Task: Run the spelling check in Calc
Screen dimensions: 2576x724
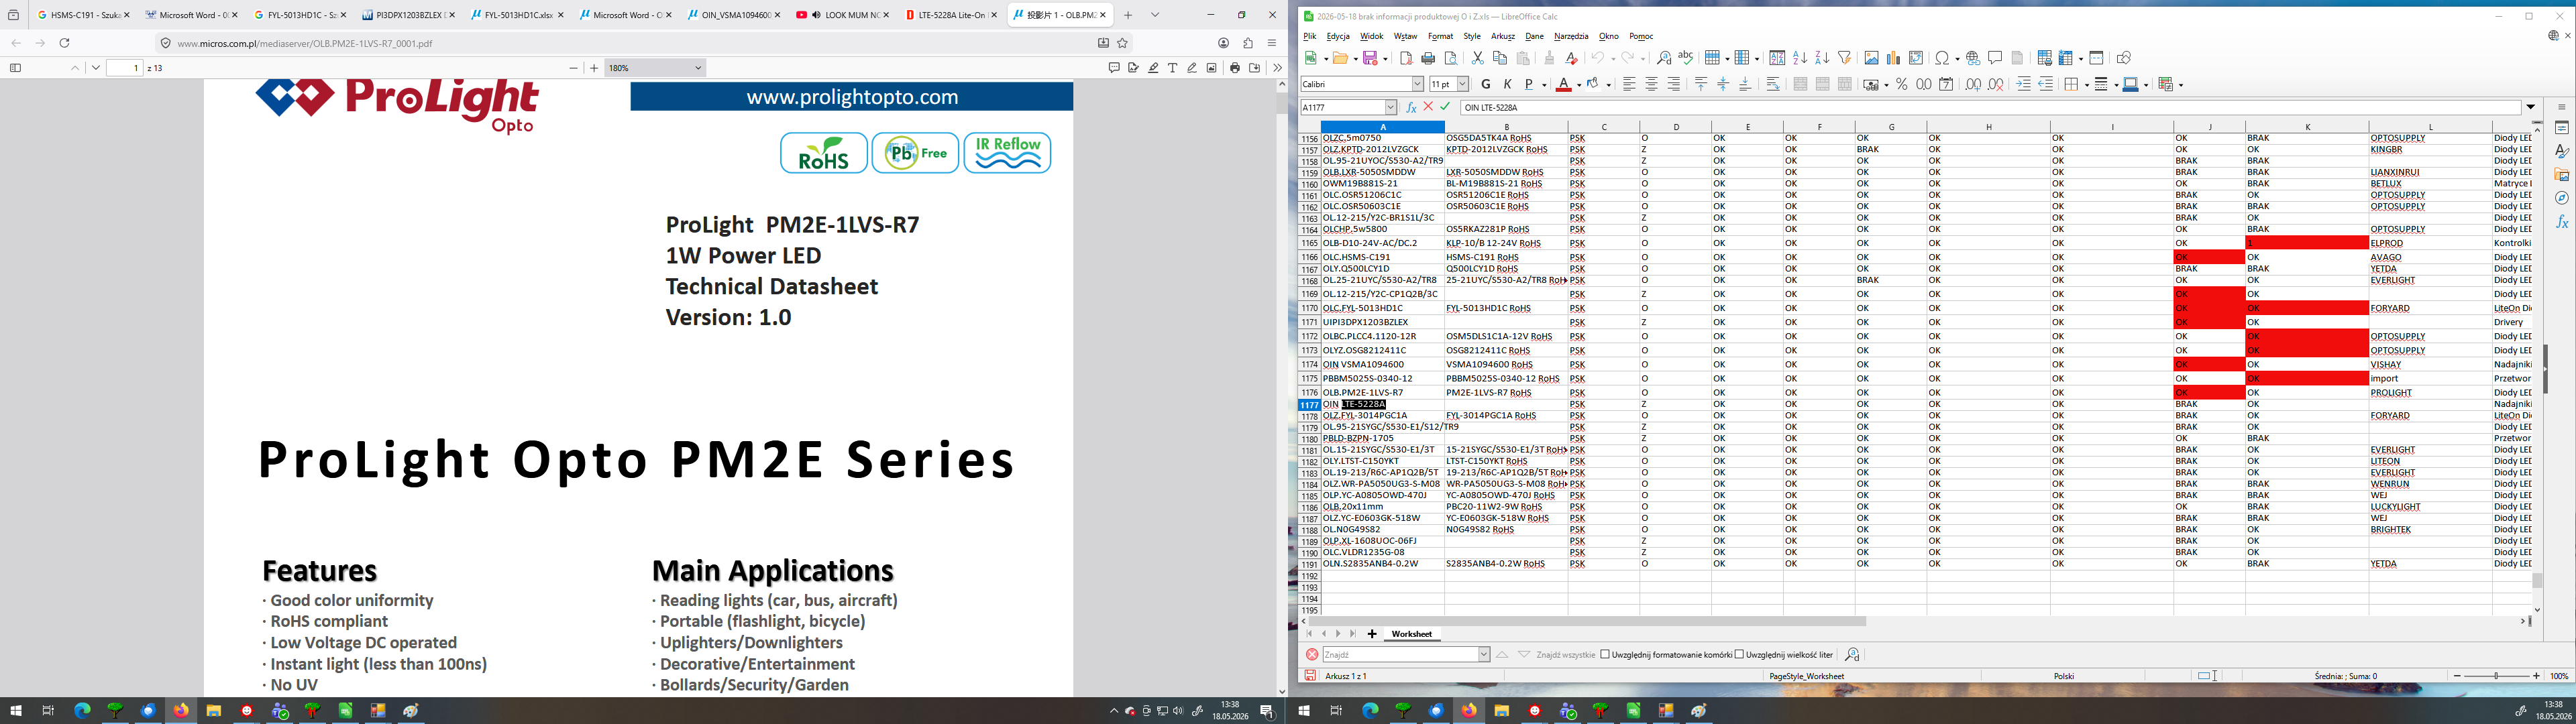Action: 1686,58
